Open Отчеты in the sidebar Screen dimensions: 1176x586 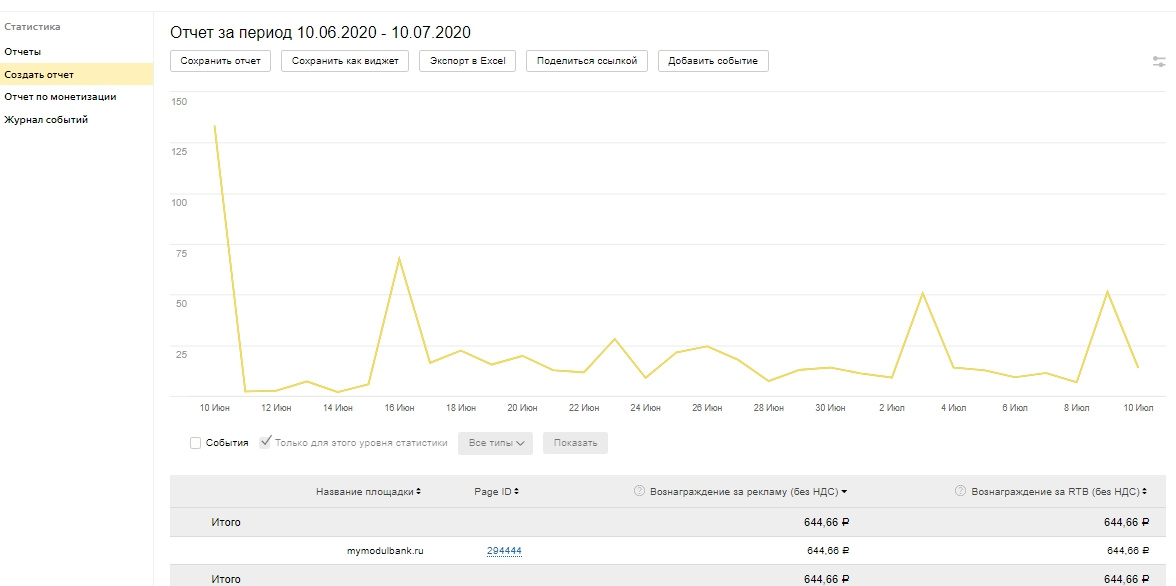point(22,52)
